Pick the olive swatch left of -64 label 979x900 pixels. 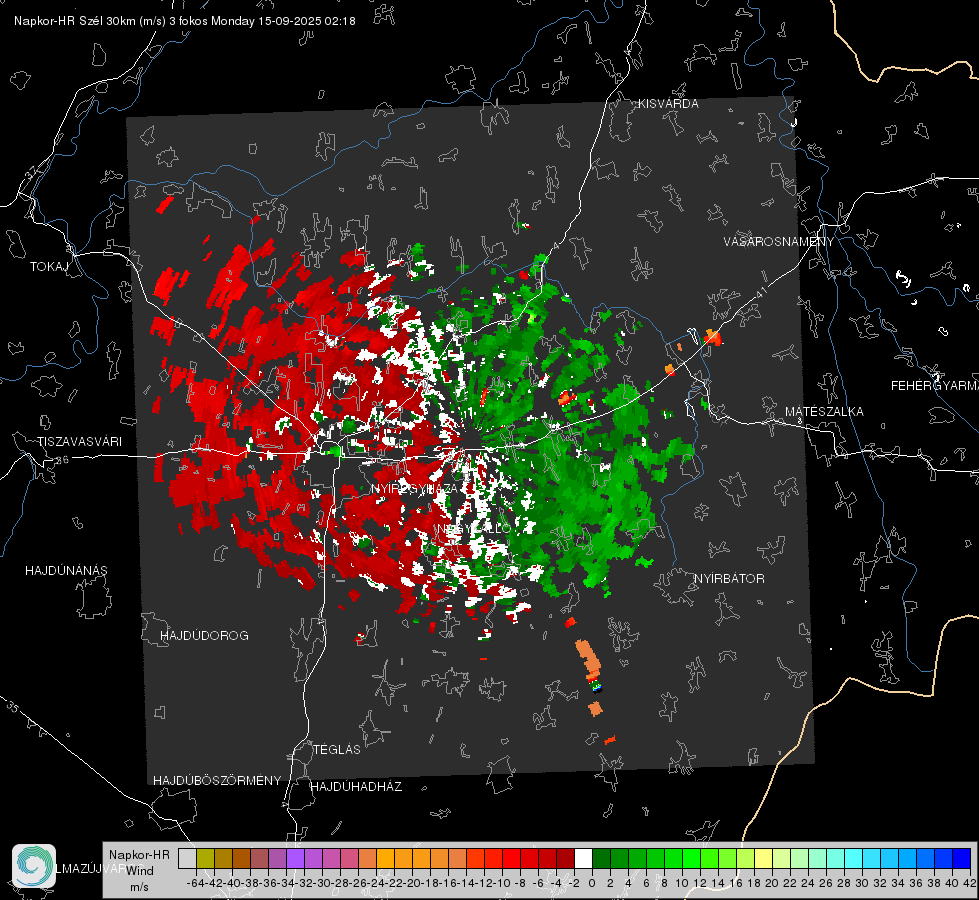coord(205,858)
